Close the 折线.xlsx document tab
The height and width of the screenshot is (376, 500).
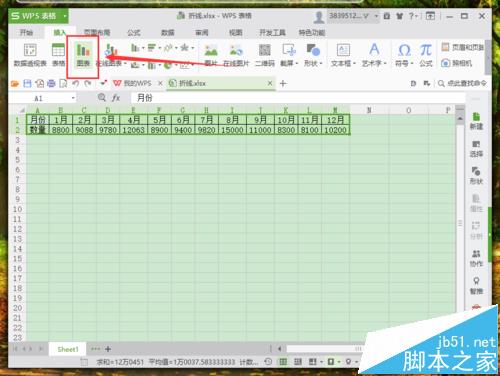[270, 83]
